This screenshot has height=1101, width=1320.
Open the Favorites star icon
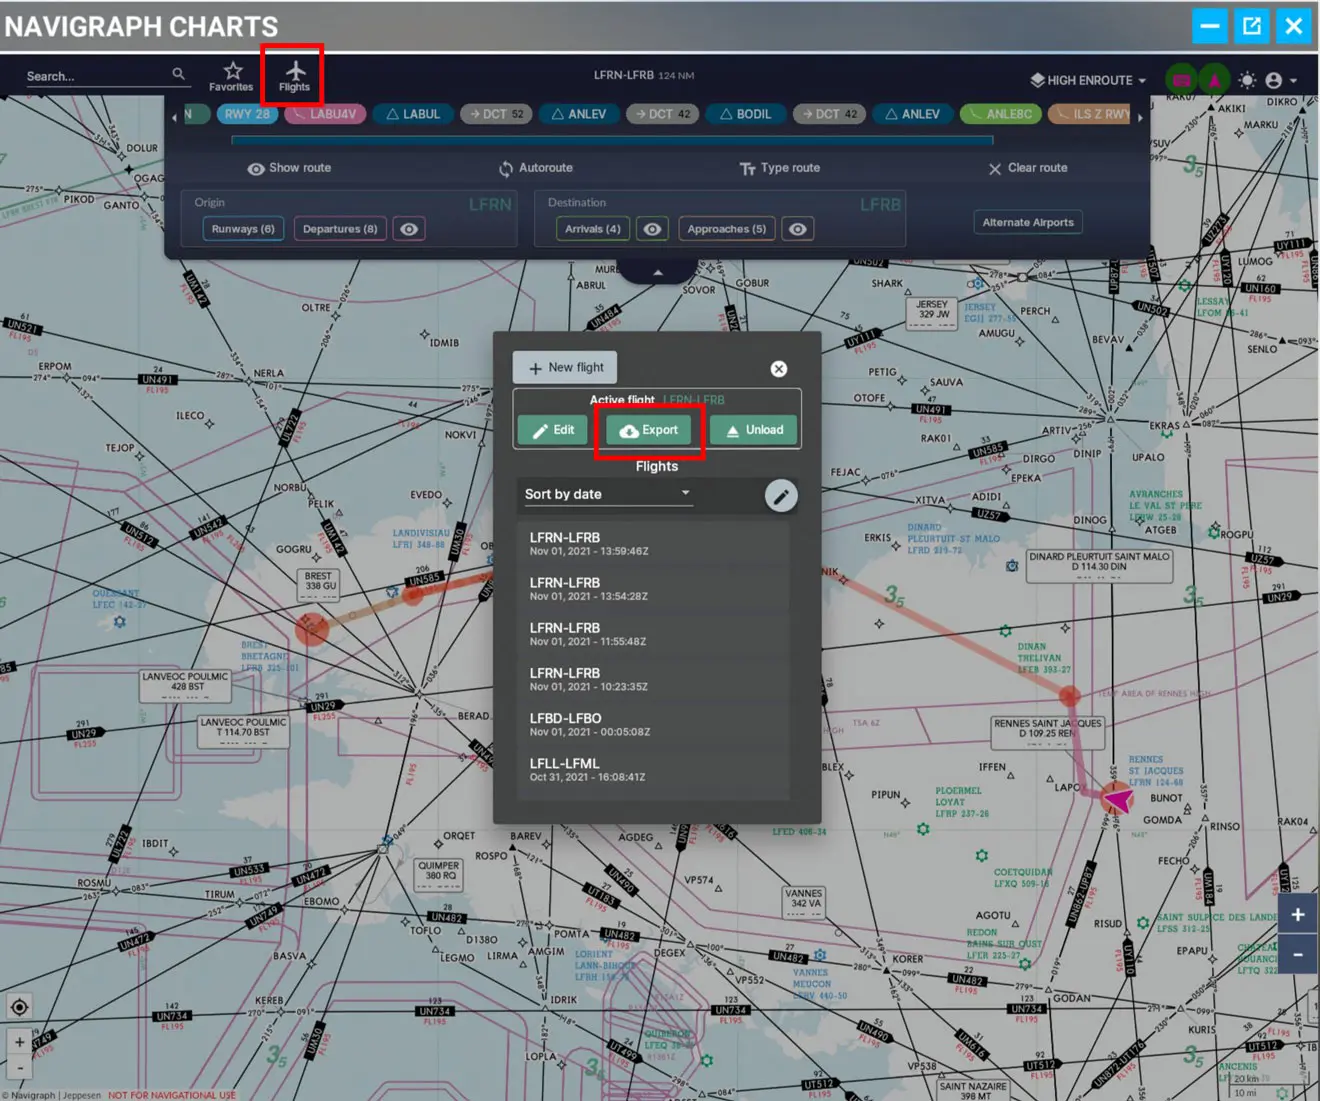[x=232, y=76]
